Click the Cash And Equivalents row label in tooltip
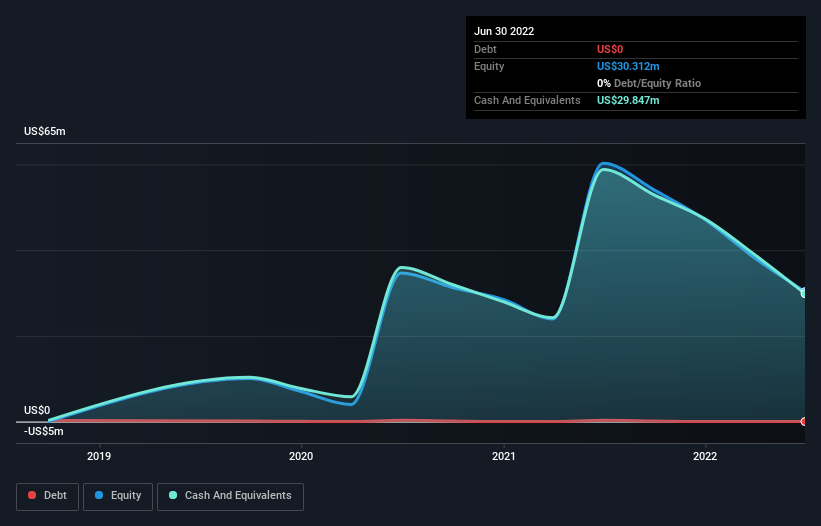This screenshot has width=821, height=526. (527, 100)
